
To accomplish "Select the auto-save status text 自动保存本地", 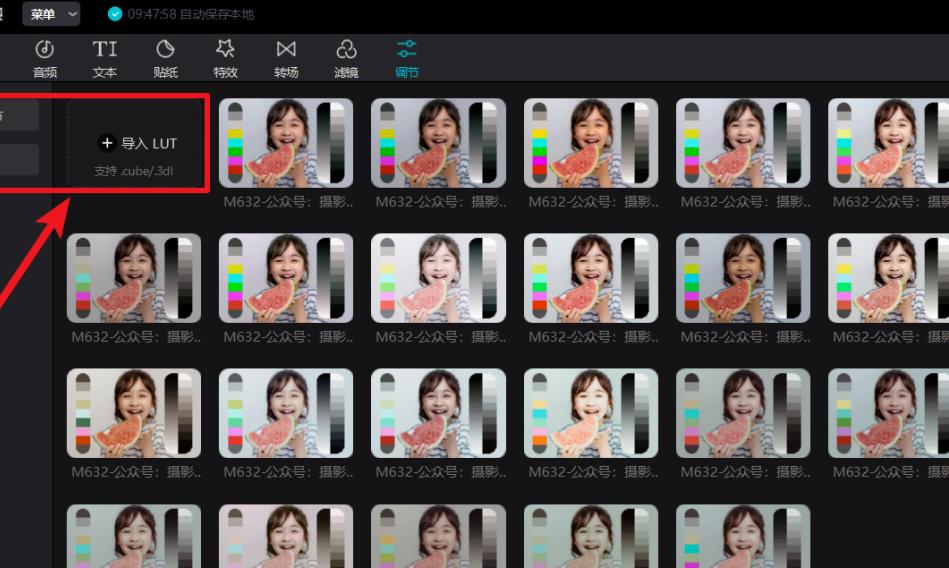I will [x=217, y=14].
